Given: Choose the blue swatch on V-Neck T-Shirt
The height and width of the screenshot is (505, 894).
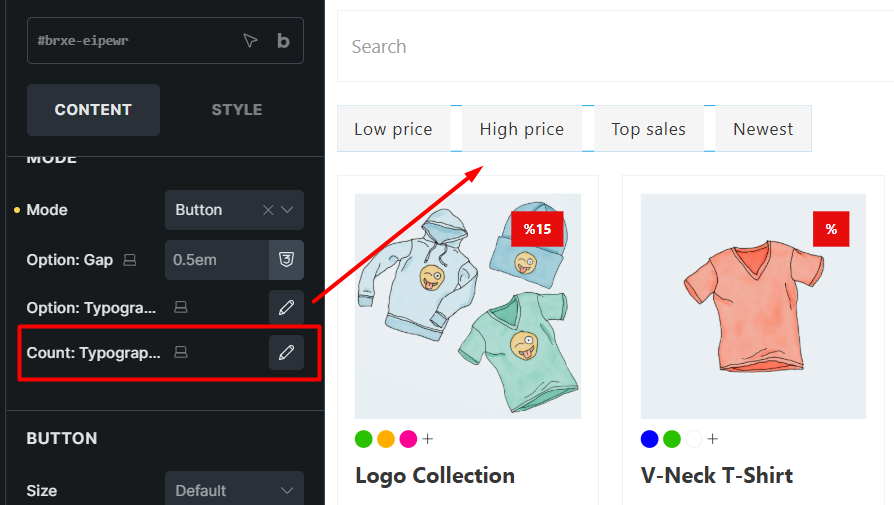Looking at the screenshot, I should tap(650, 439).
